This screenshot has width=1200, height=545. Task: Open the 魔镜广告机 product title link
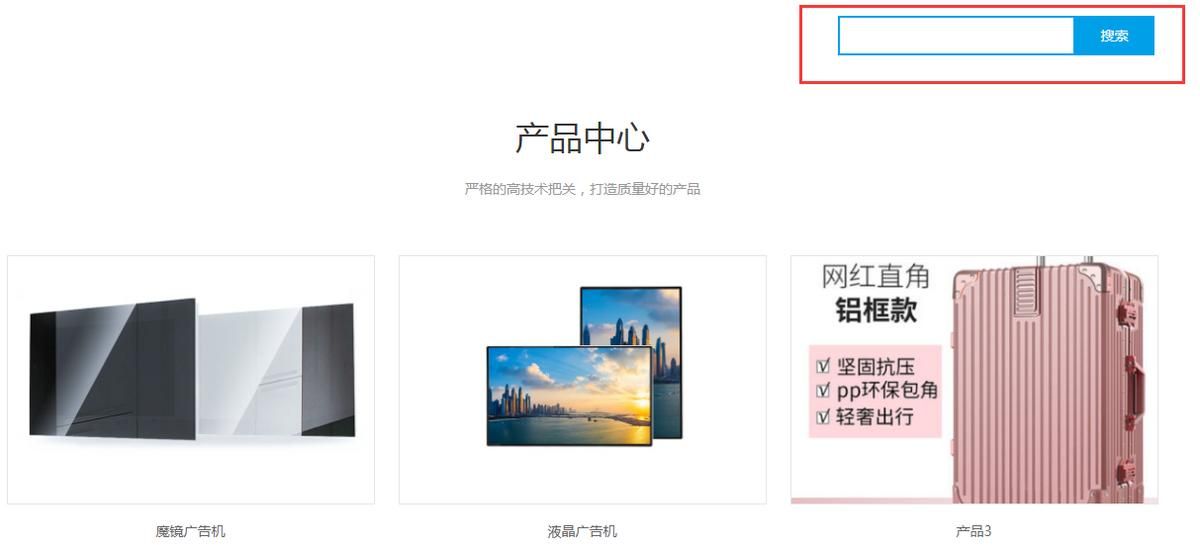pos(190,531)
